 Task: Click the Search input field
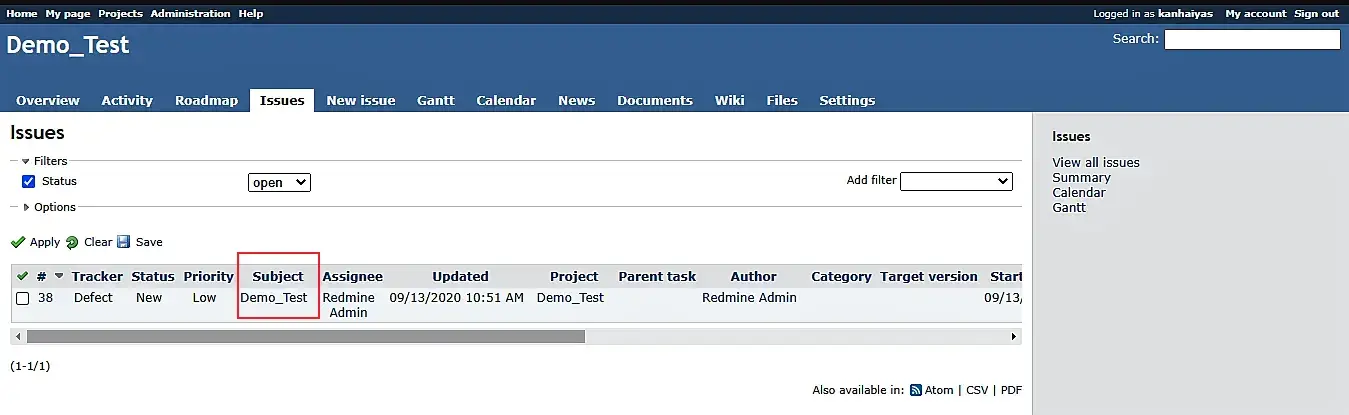[1251, 39]
